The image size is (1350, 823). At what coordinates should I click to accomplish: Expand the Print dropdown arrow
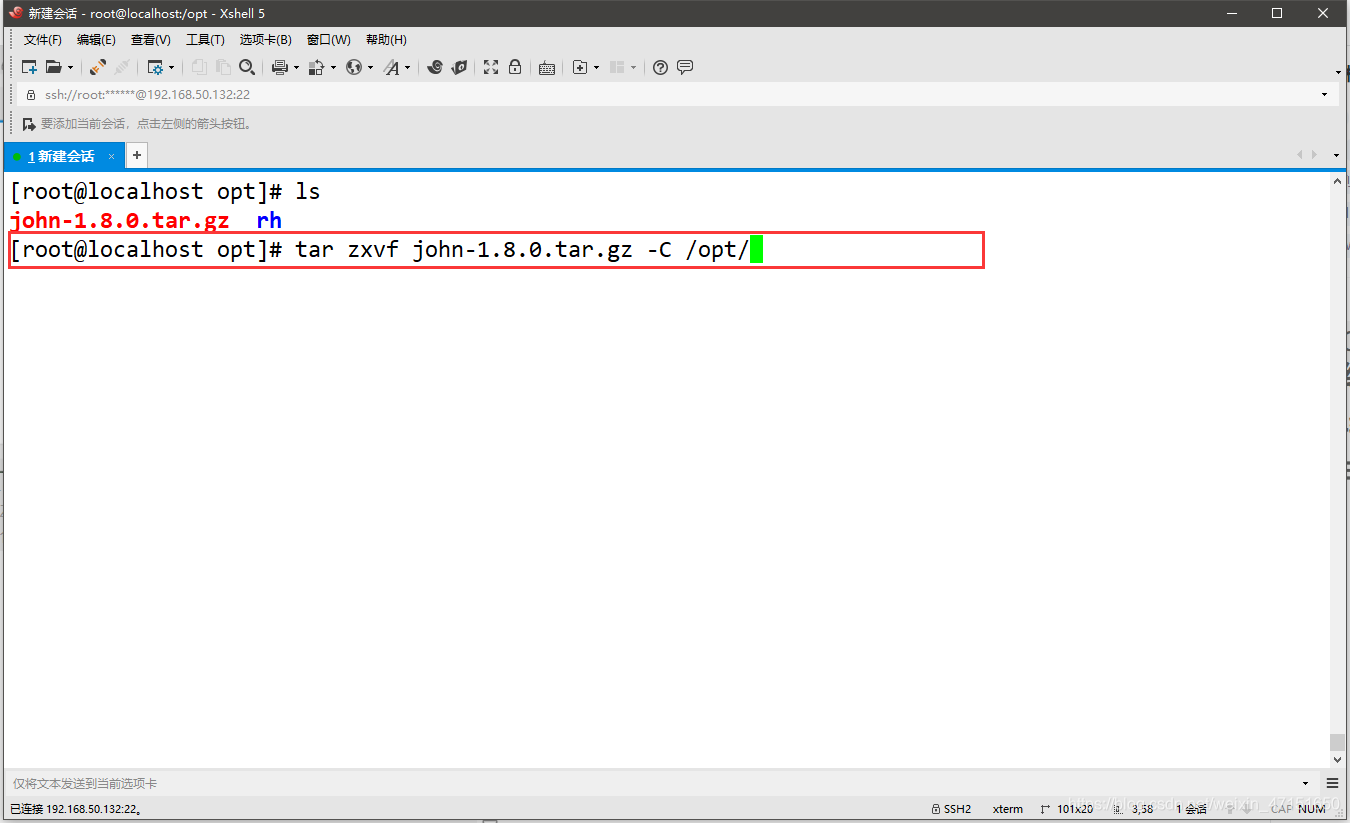296,68
